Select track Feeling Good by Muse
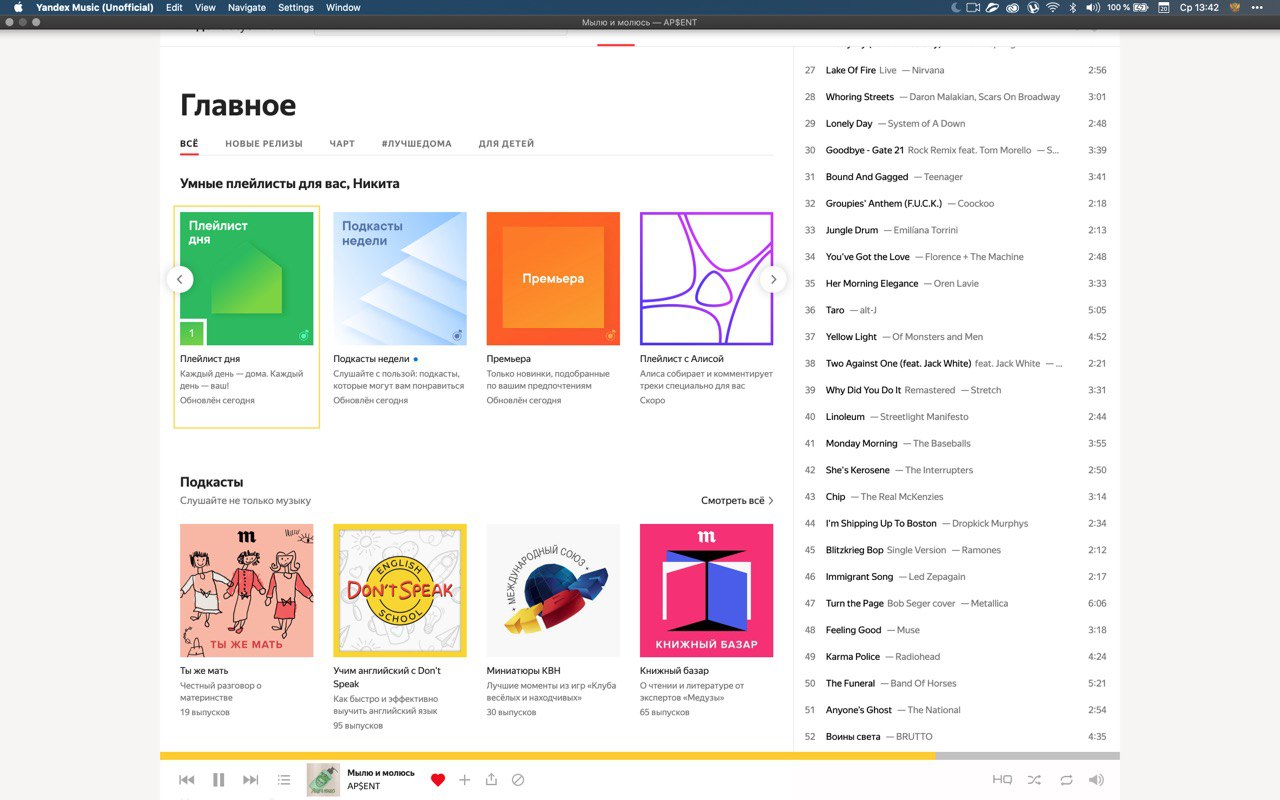 tap(955, 630)
